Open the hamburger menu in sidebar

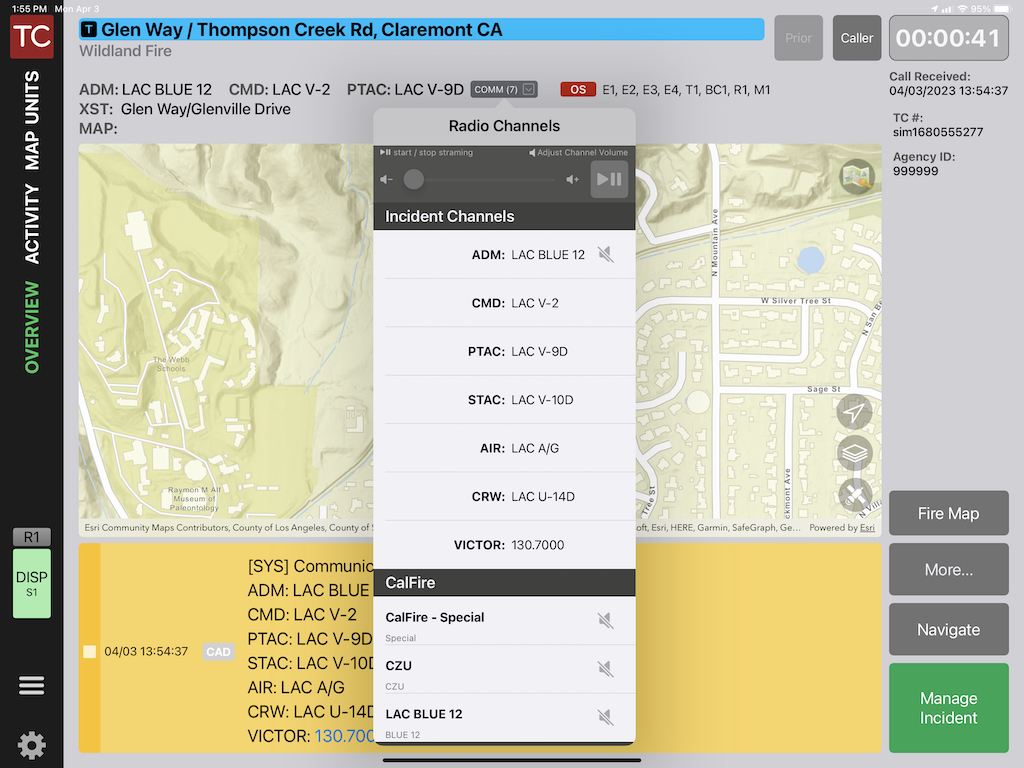[x=31, y=685]
